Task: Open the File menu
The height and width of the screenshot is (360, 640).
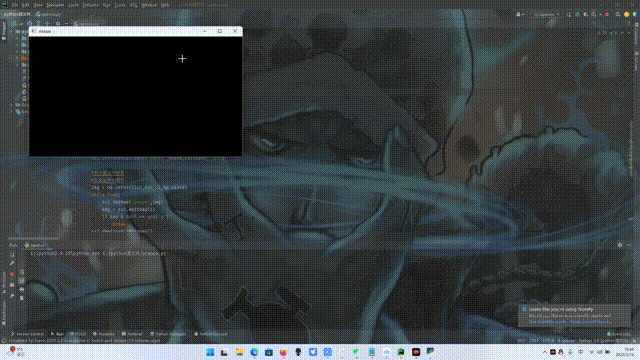Action: (x=15, y=5)
